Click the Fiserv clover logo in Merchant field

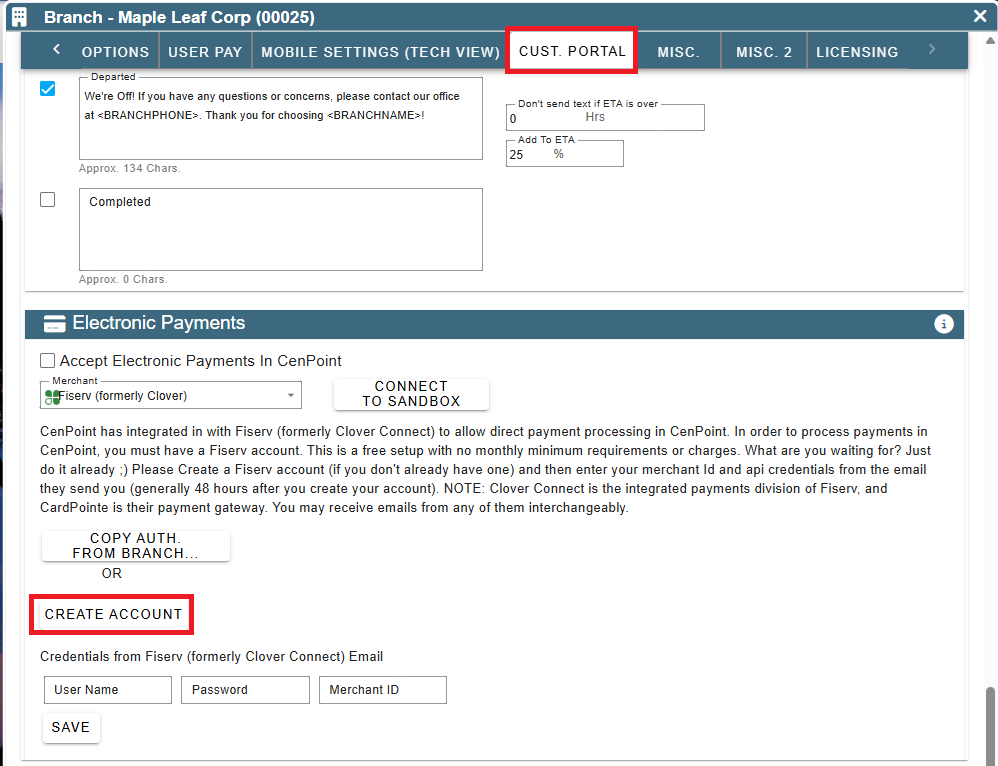coord(52,397)
